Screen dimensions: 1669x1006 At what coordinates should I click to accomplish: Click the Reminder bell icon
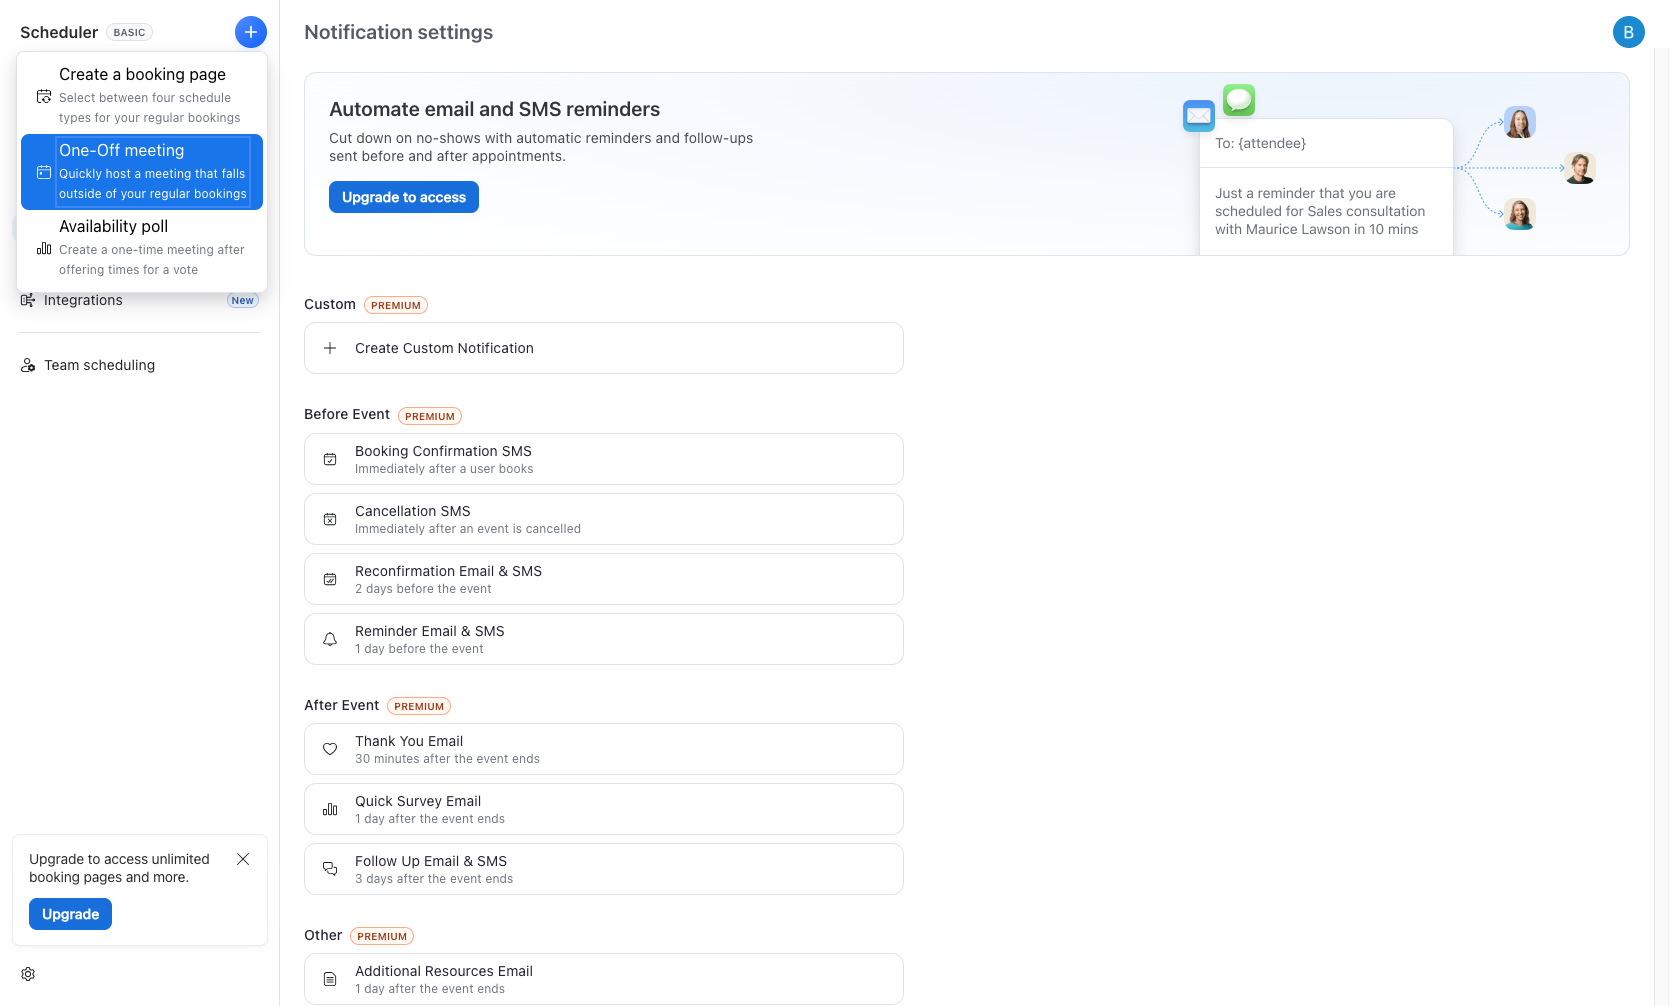(x=330, y=639)
